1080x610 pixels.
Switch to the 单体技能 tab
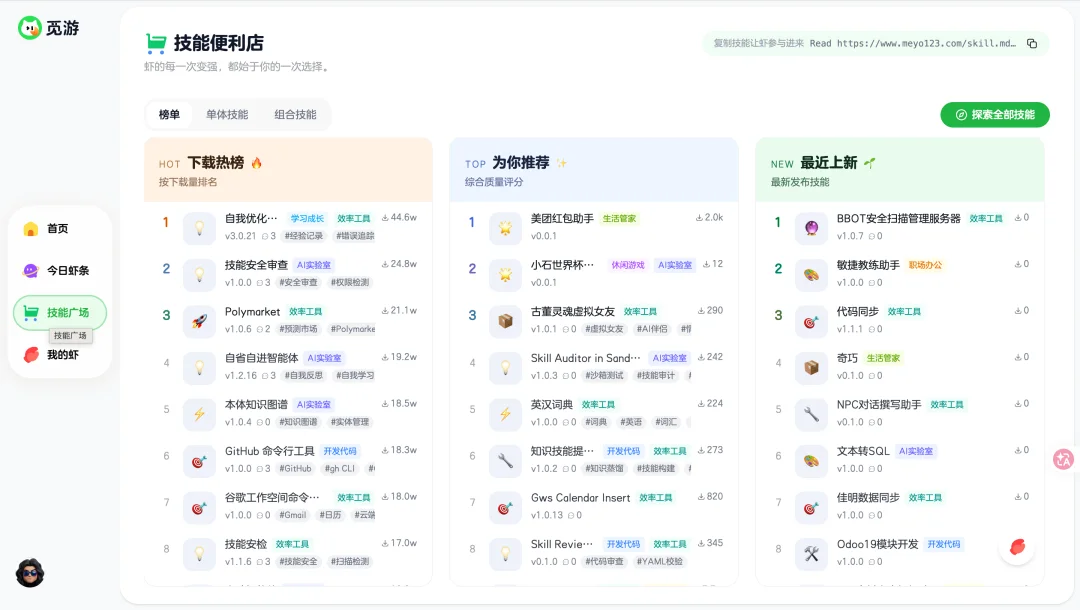coord(227,114)
